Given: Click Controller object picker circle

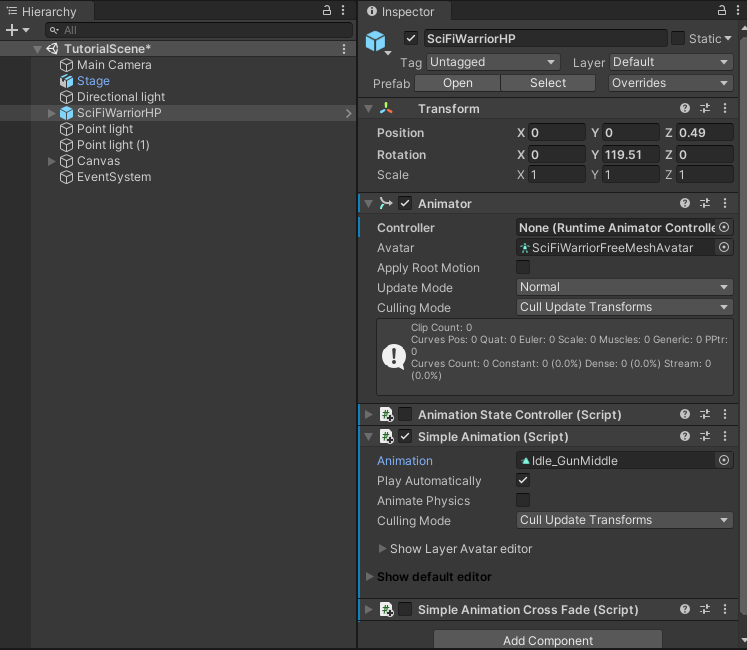Looking at the screenshot, I should coord(724,228).
